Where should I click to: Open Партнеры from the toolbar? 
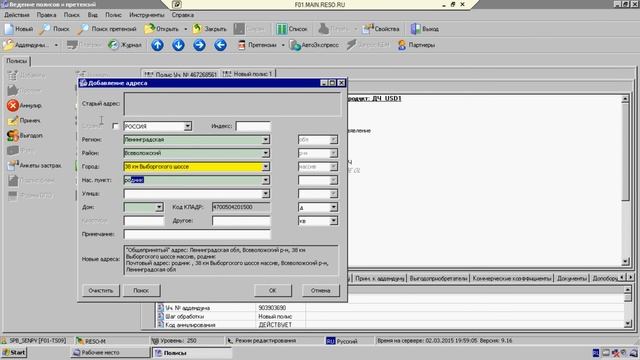(x=416, y=45)
